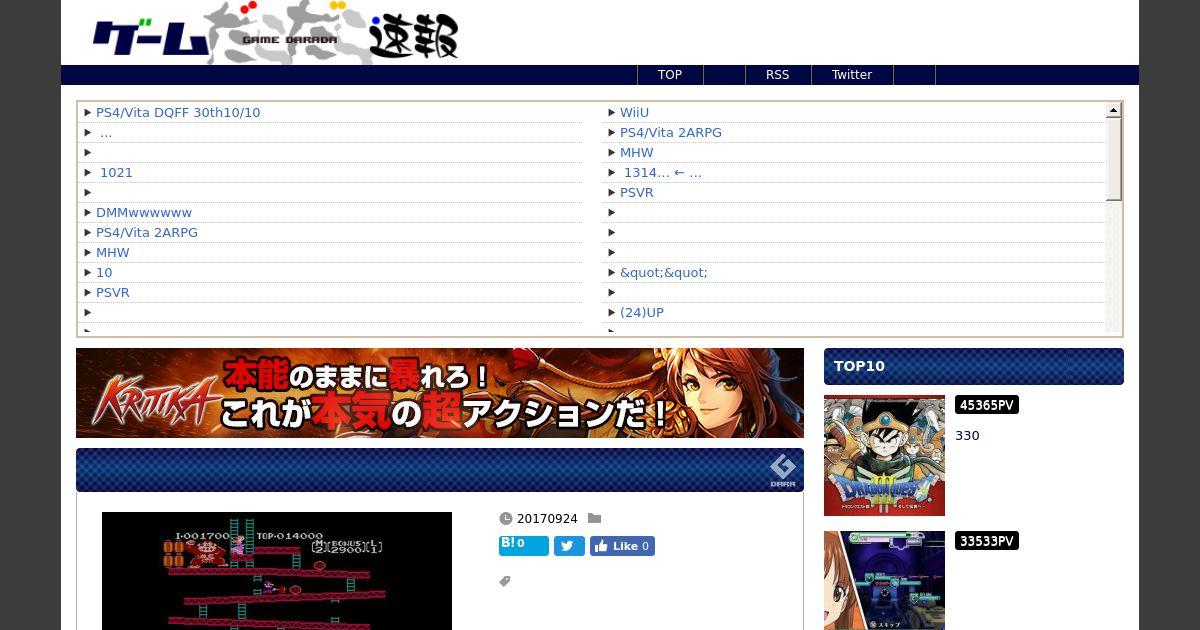Open the TOP navigation item
1200x630 pixels.
[x=670, y=75]
